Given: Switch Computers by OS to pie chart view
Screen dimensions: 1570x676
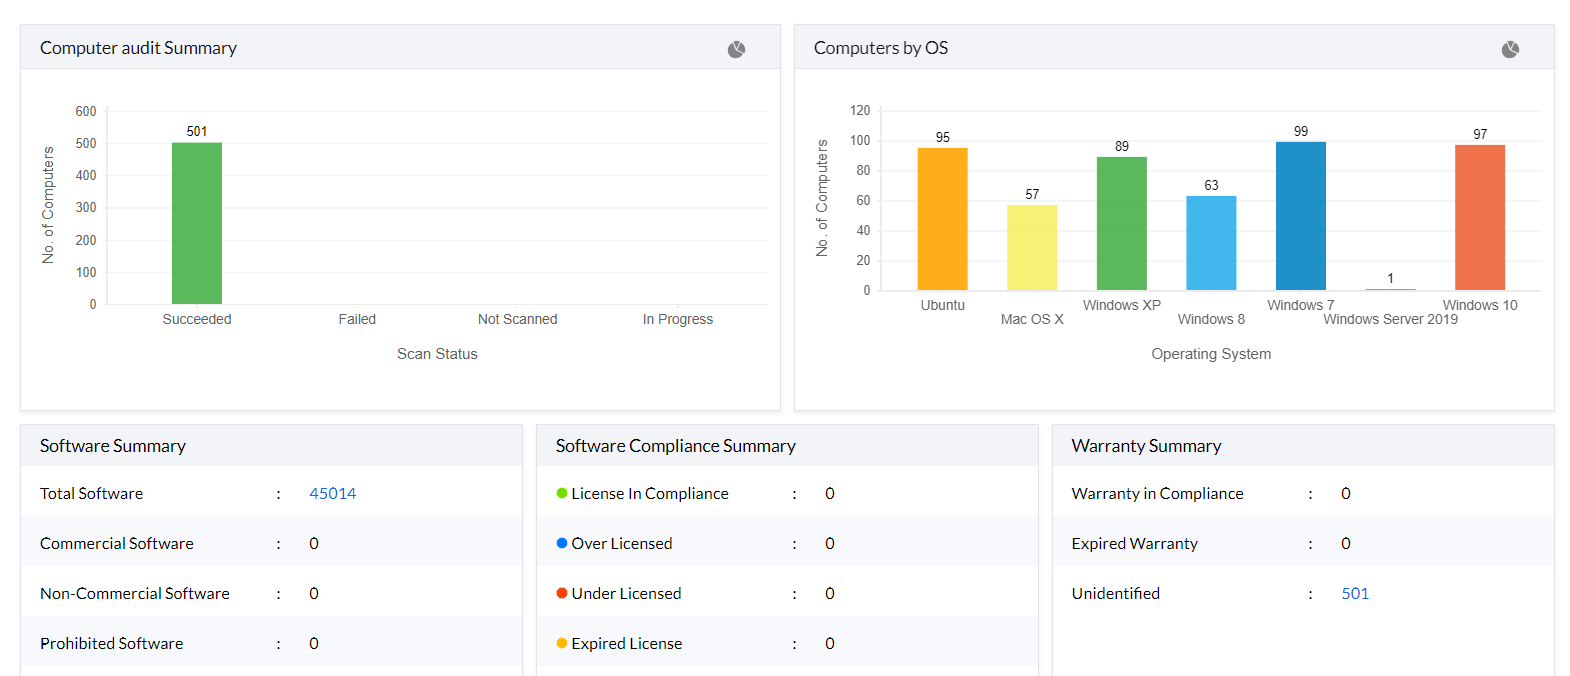Looking at the screenshot, I should [1510, 49].
